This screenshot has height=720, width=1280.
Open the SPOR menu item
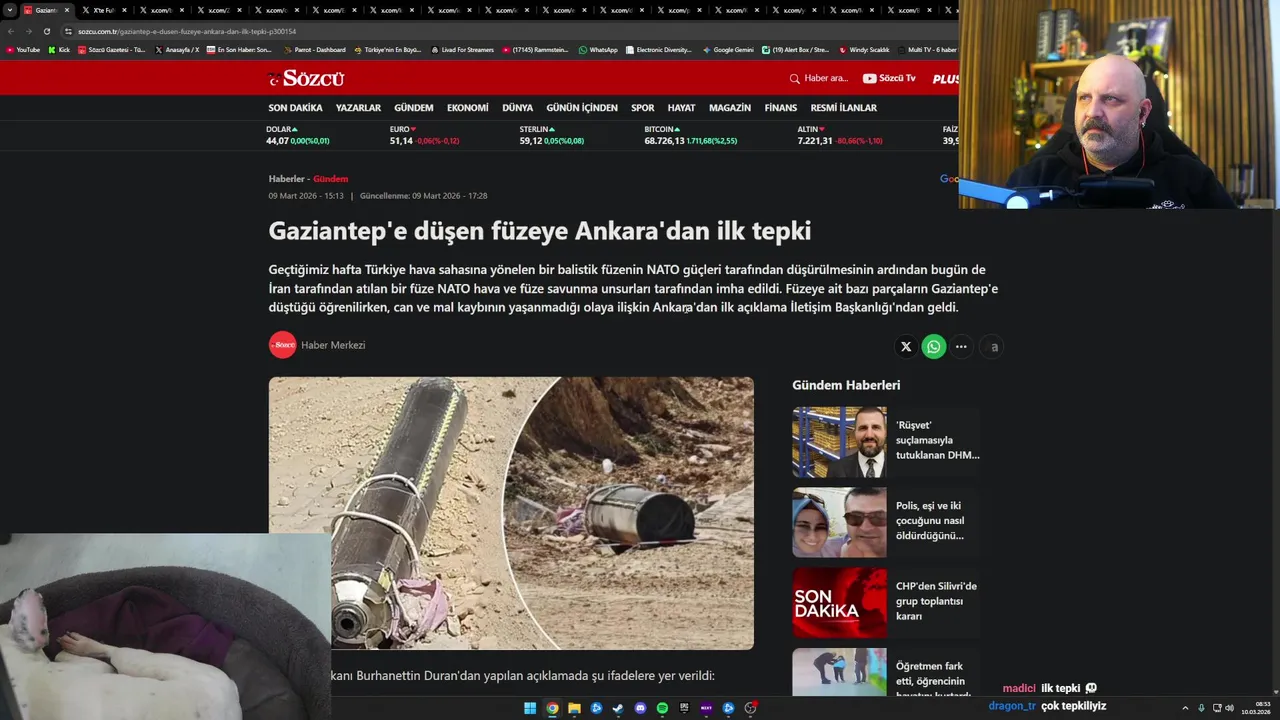(x=643, y=108)
